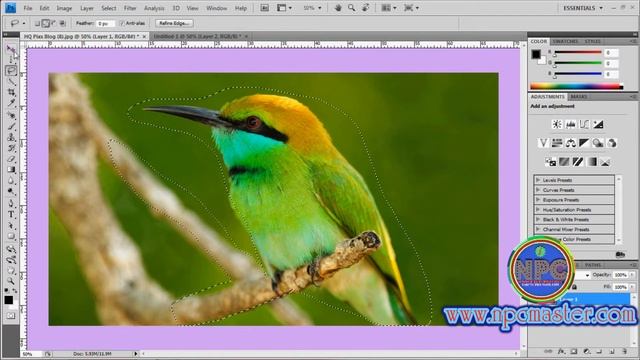This screenshot has width=640, height=360.
Task: Click the layer Opacity field
Action: tap(621, 275)
